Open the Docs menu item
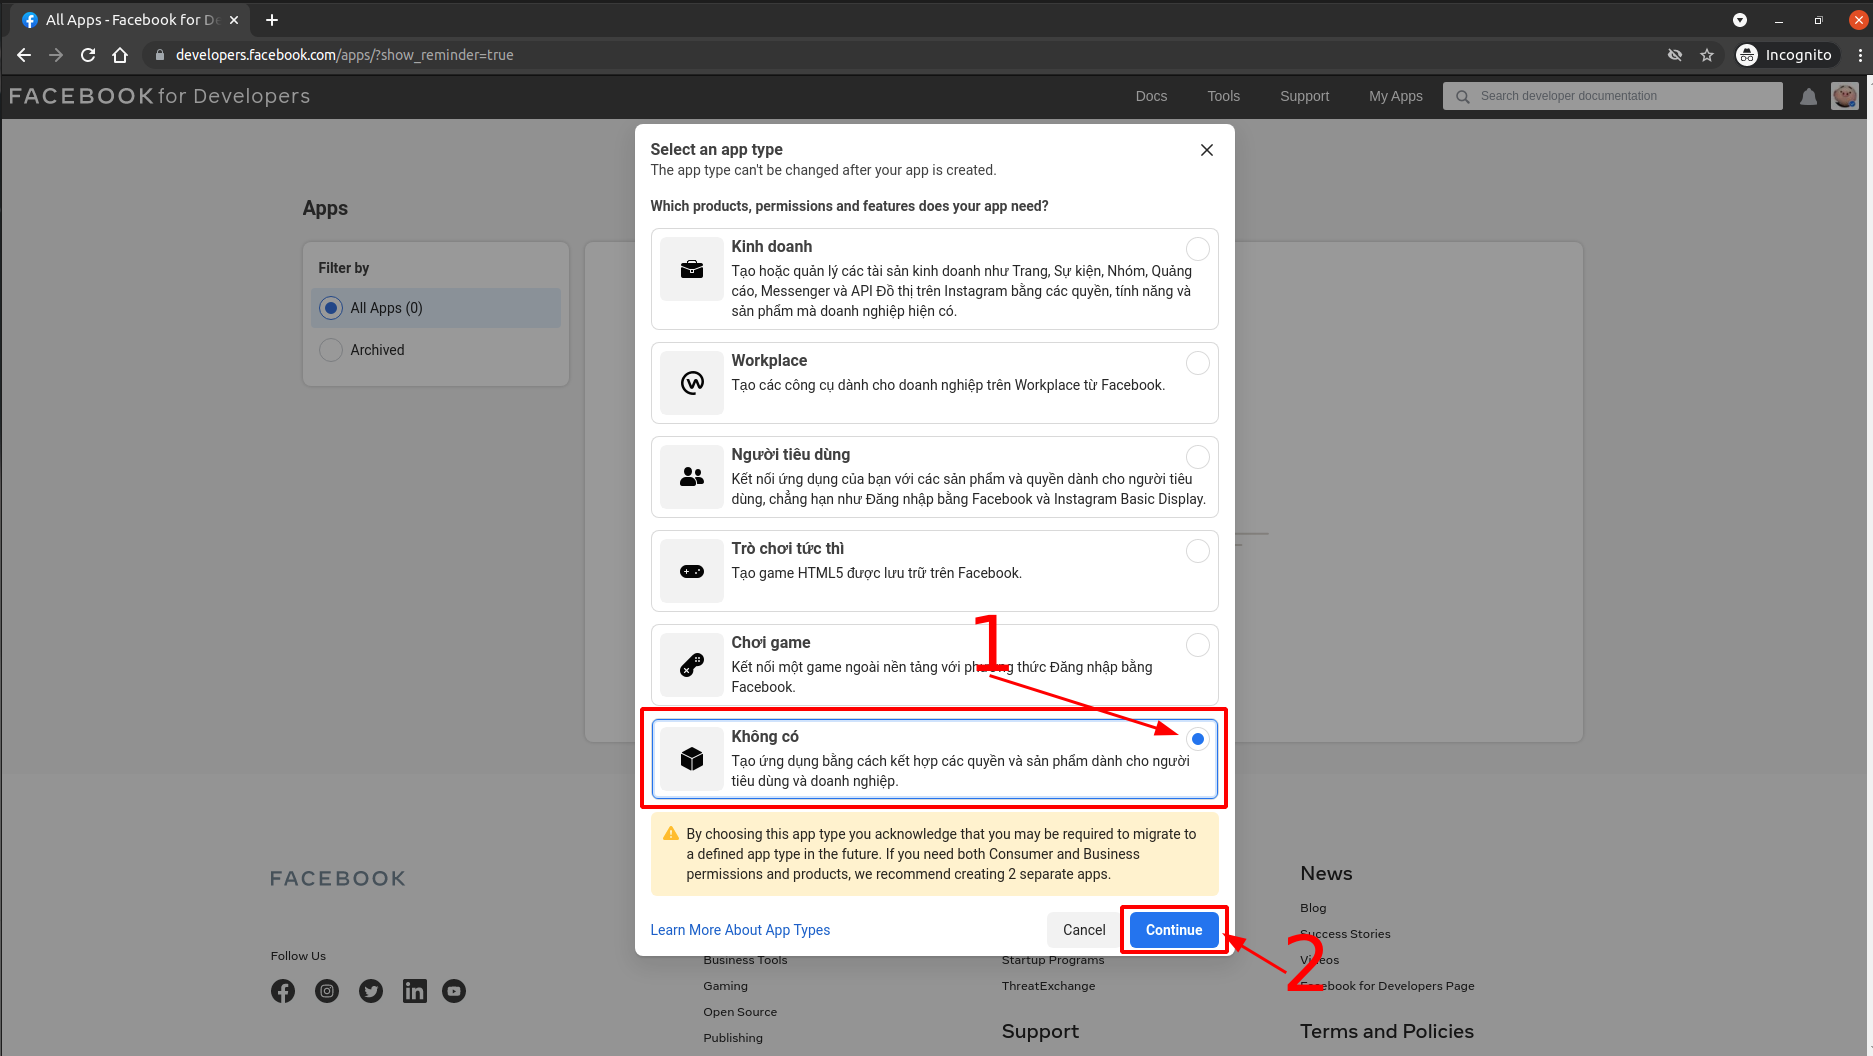The image size is (1873, 1056). [x=1151, y=96]
